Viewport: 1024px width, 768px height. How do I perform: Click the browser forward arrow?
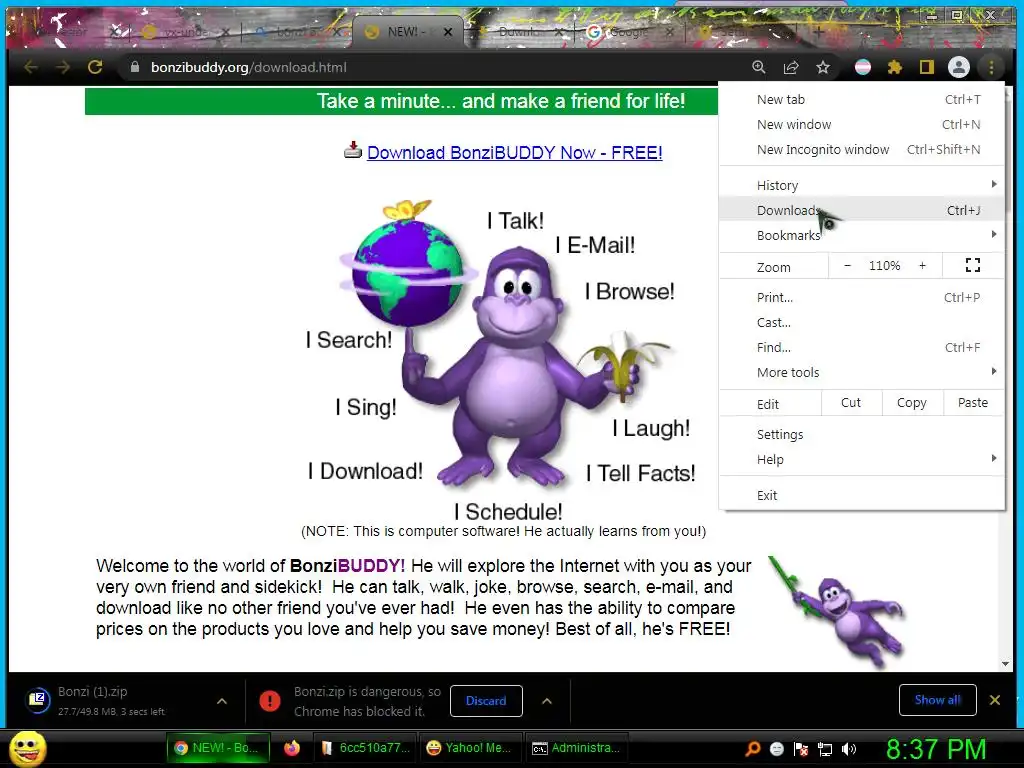click(63, 67)
